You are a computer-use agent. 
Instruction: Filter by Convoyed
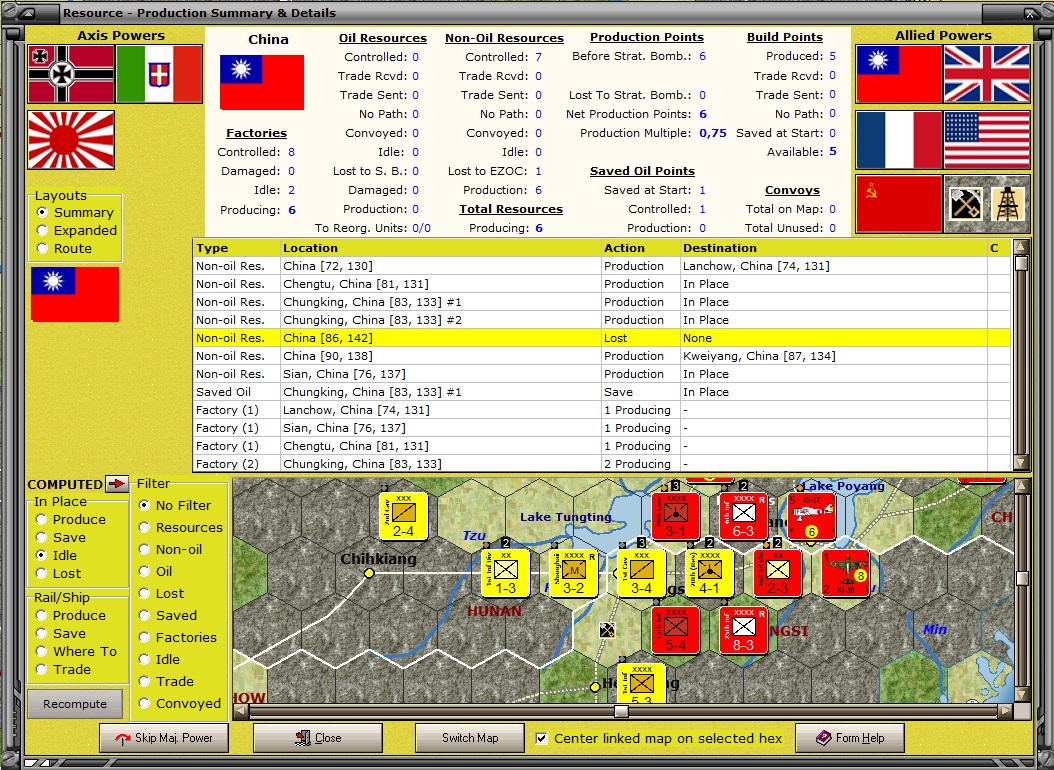coord(179,703)
